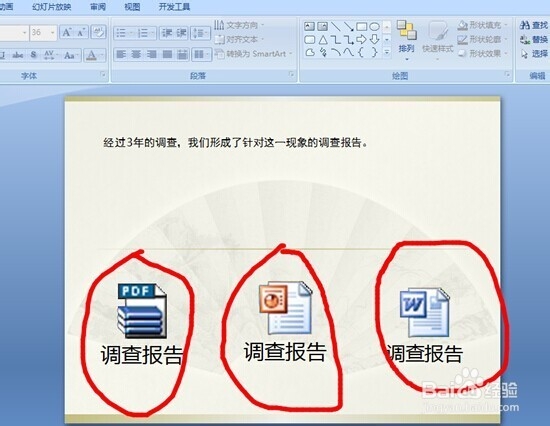Pick the Arc shape
550x426 pixels.
click(x=335, y=53)
